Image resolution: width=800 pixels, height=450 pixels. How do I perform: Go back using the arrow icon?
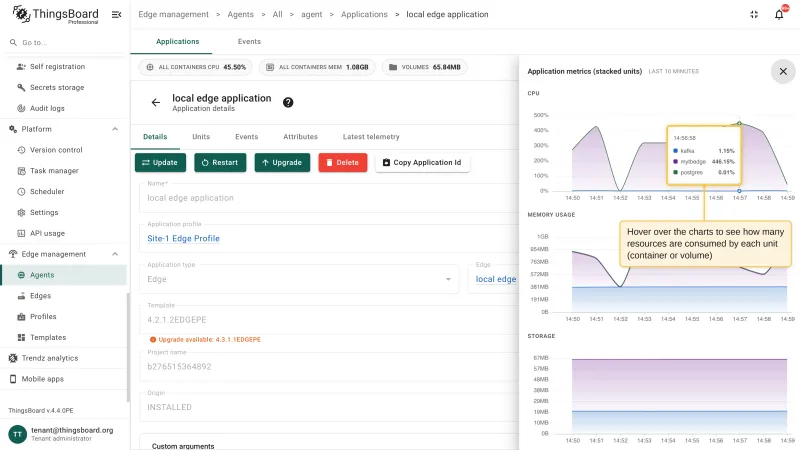(156, 103)
